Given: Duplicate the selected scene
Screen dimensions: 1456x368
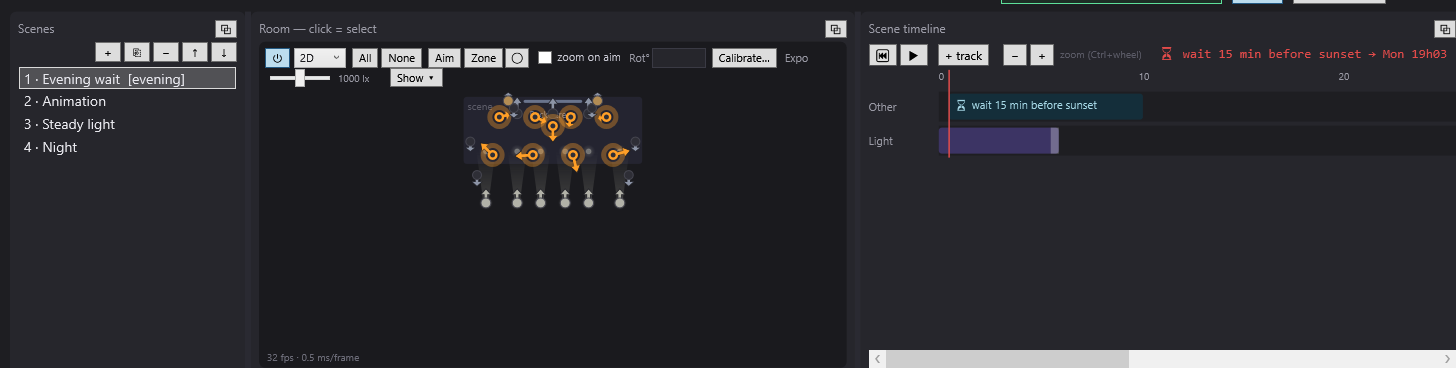Looking at the screenshot, I should 137,52.
